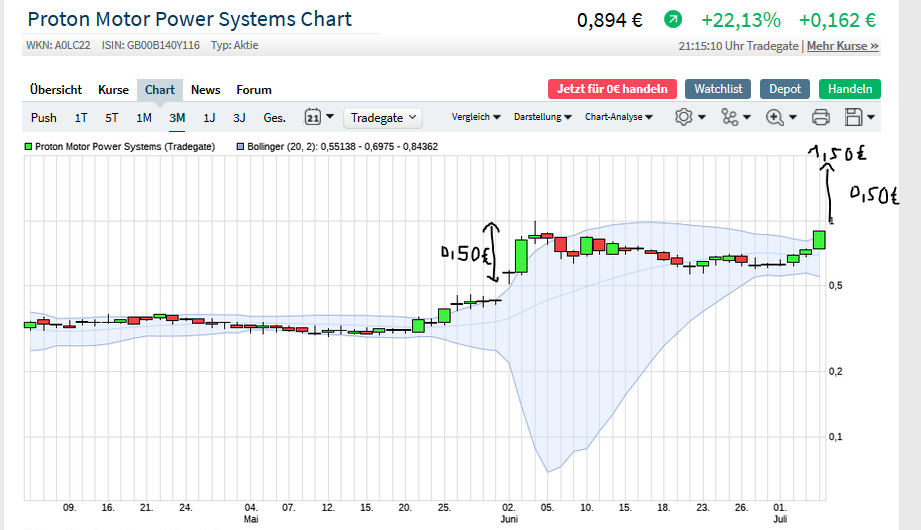Image resolution: width=921 pixels, height=530 pixels.
Task: Open the Forum tab
Action: [x=254, y=90]
